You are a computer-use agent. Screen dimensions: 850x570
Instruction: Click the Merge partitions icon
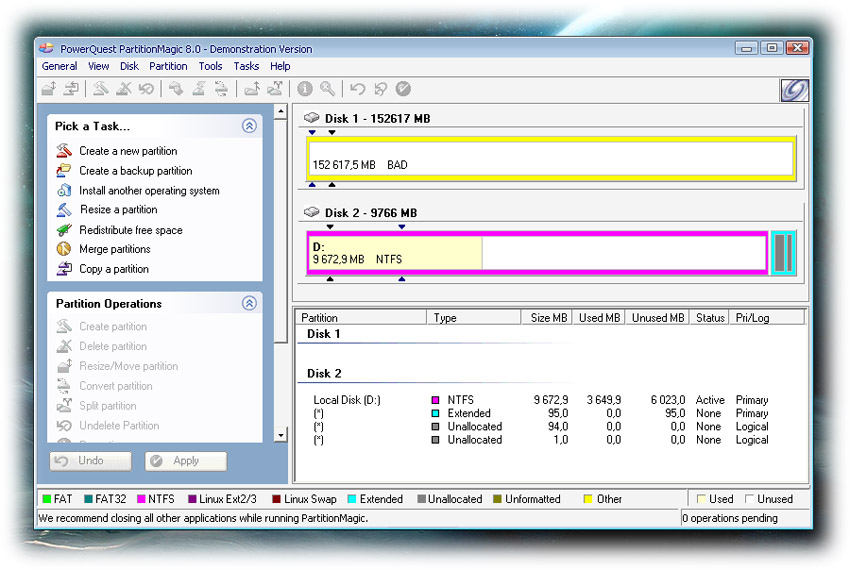(64, 249)
